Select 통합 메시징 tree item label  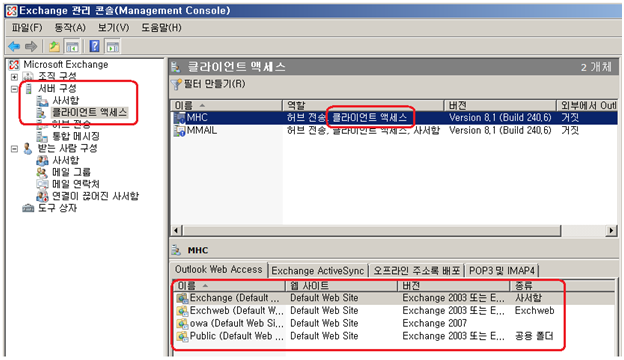tap(76, 136)
